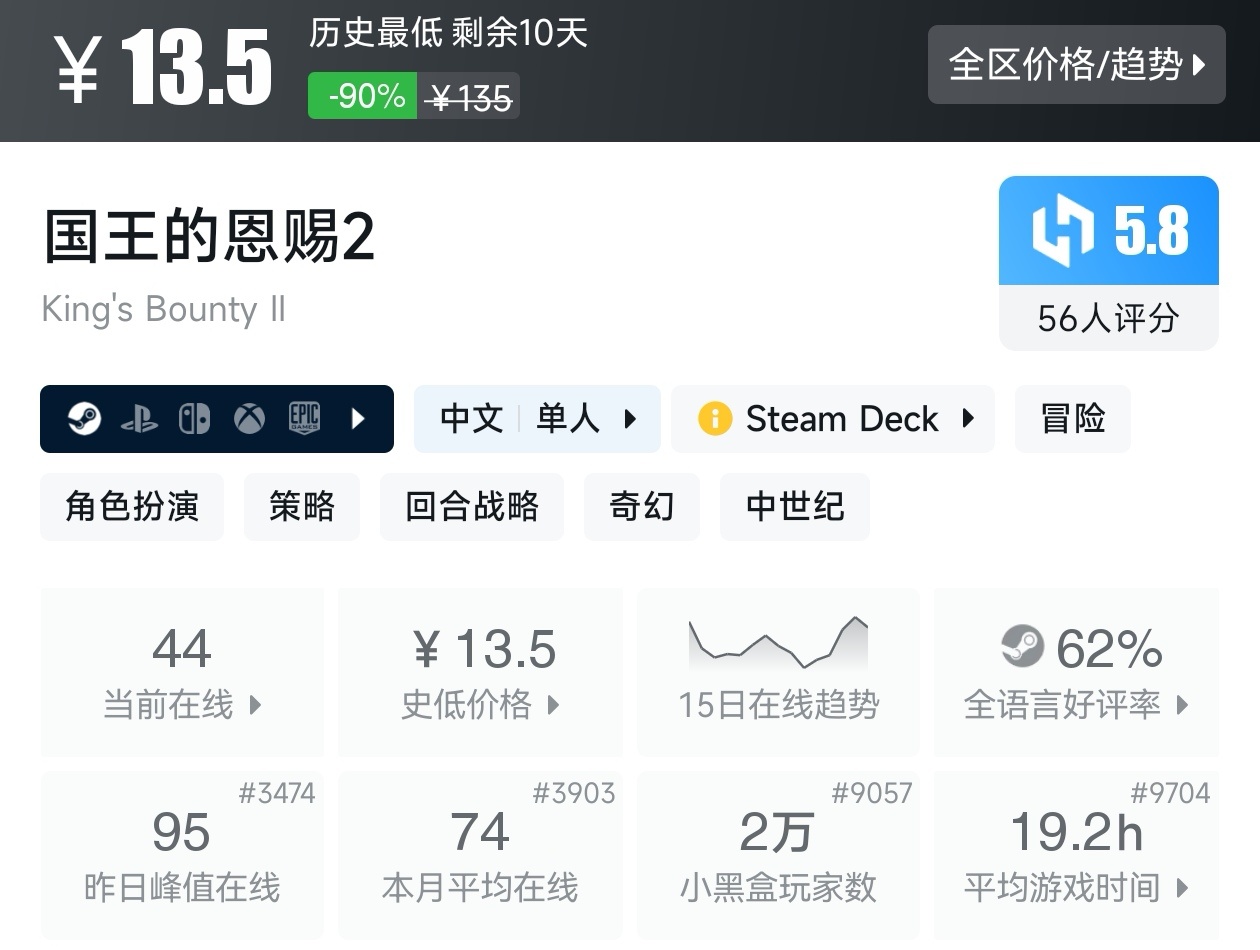
Task: Click the PlayStation platform icon
Action: click(x=139, y=420)
